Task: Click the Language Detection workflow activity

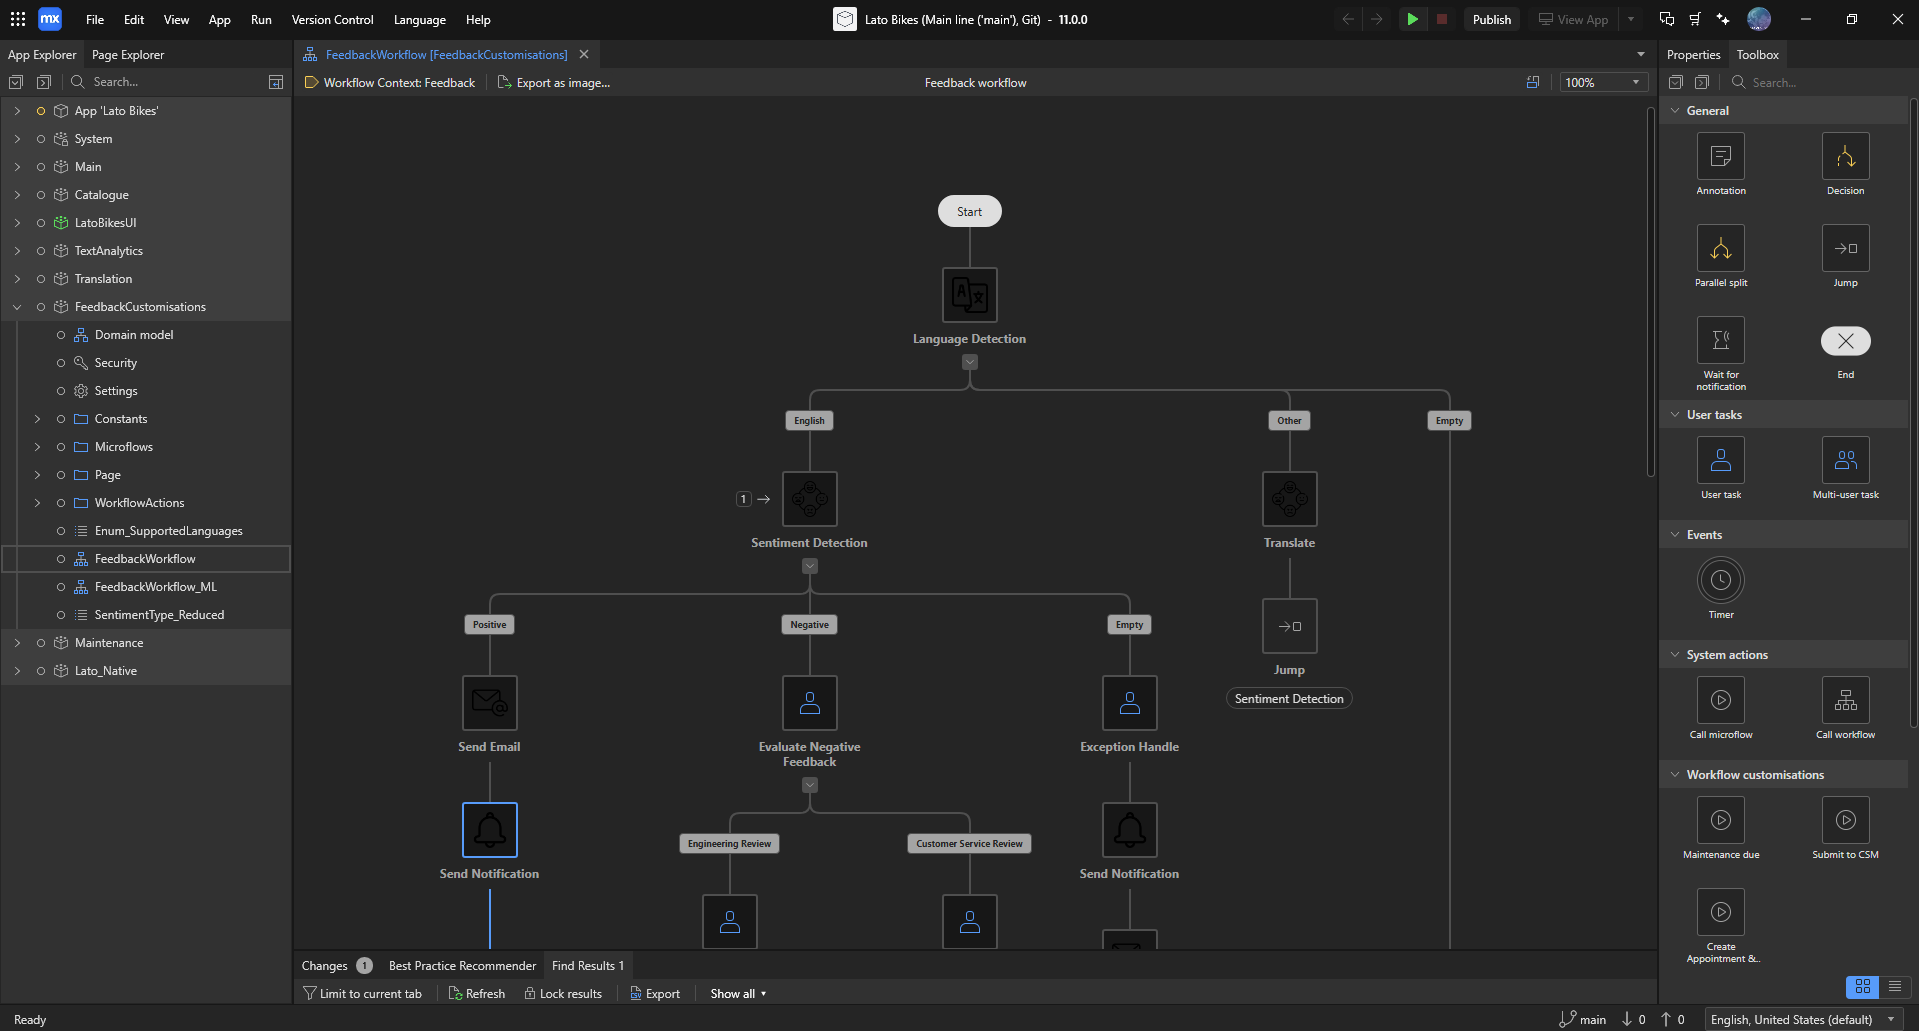Action: point(969,295)
